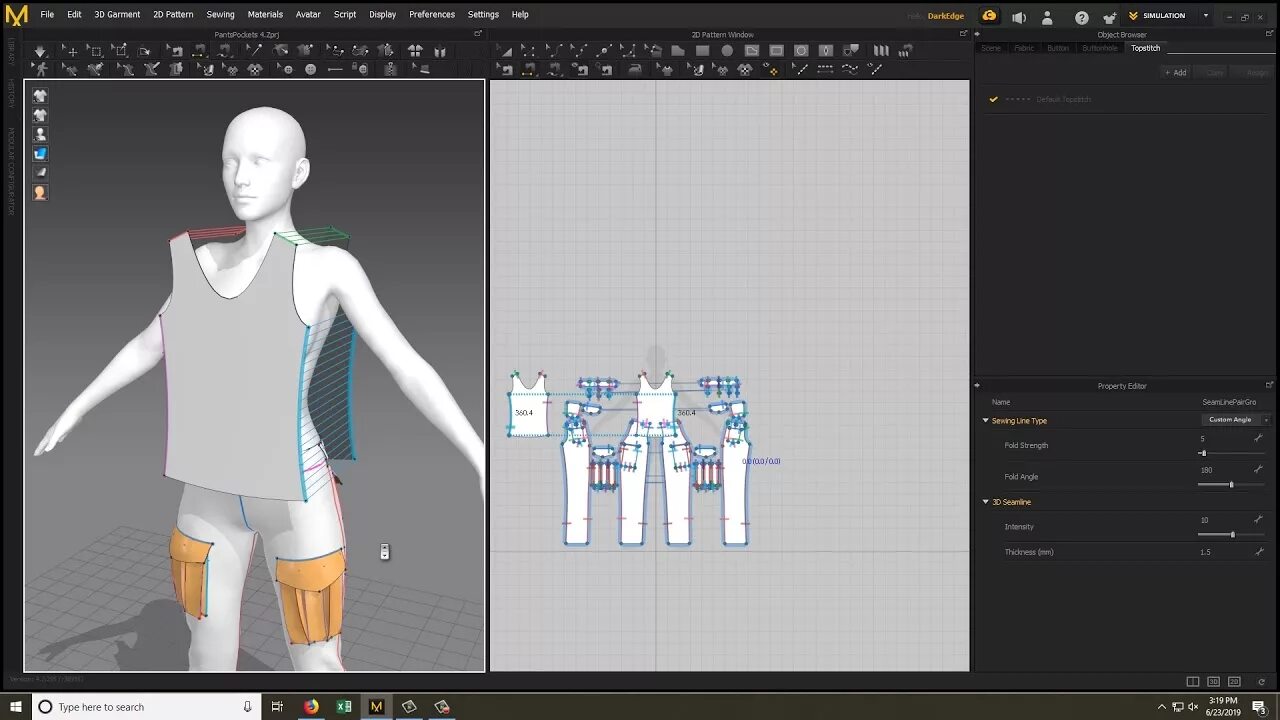Select the Rectangle pattern tool
The height and width of the screenshot is (720, 1280).
(703, 51)
